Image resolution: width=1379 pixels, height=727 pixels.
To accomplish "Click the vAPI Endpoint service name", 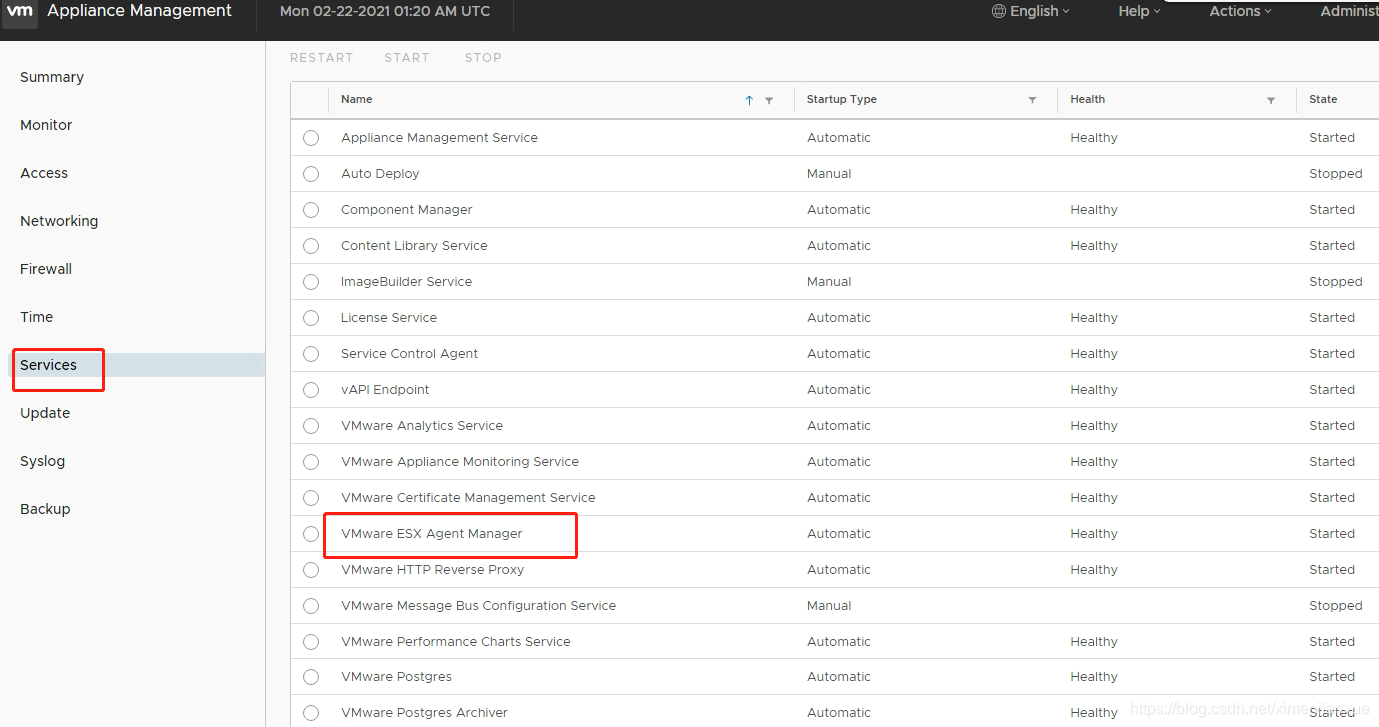I will (x=385, y=390).
